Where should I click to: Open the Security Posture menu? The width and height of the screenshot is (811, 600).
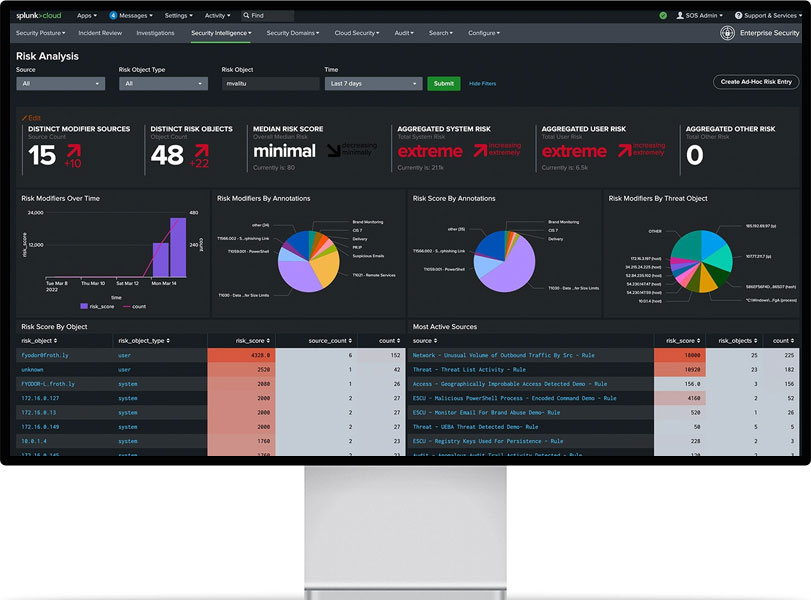[40, 33]
